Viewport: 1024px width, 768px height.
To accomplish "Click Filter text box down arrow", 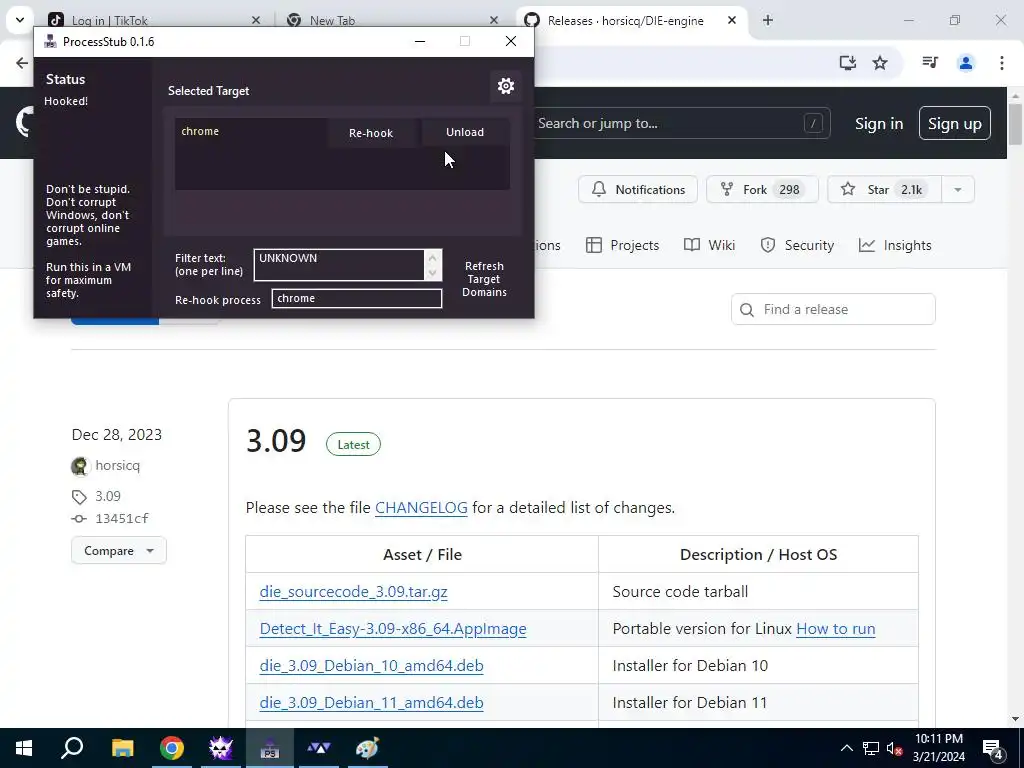I will click(432, 272).
